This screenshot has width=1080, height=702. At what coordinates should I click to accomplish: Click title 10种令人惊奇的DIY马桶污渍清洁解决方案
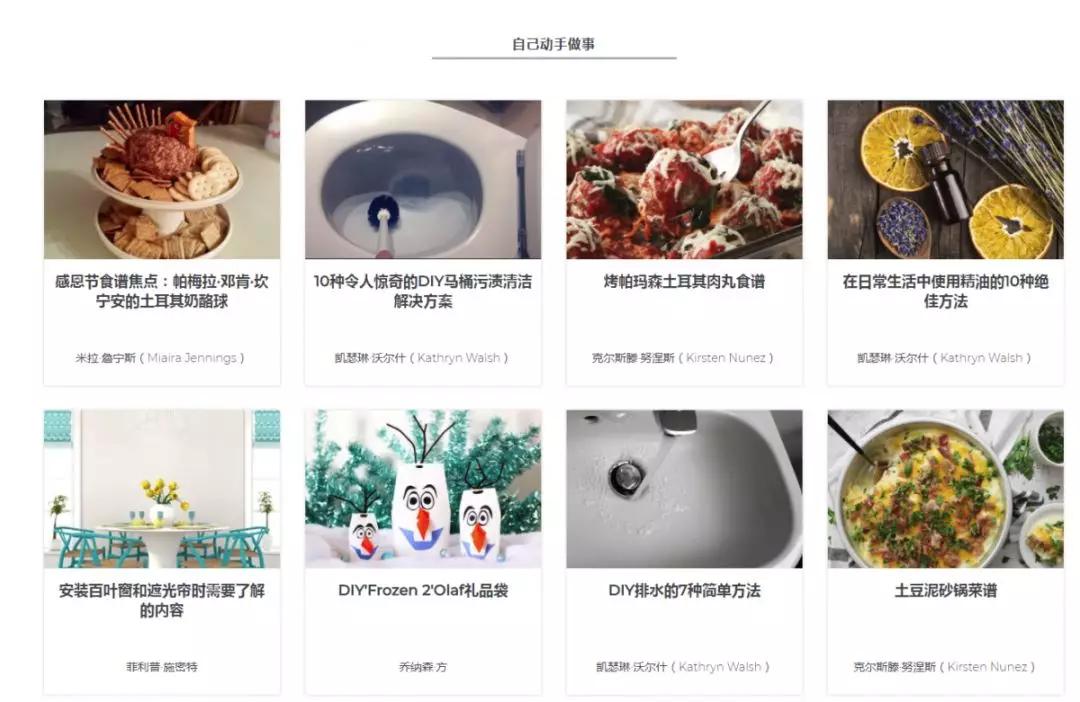[x=423, y=291]
